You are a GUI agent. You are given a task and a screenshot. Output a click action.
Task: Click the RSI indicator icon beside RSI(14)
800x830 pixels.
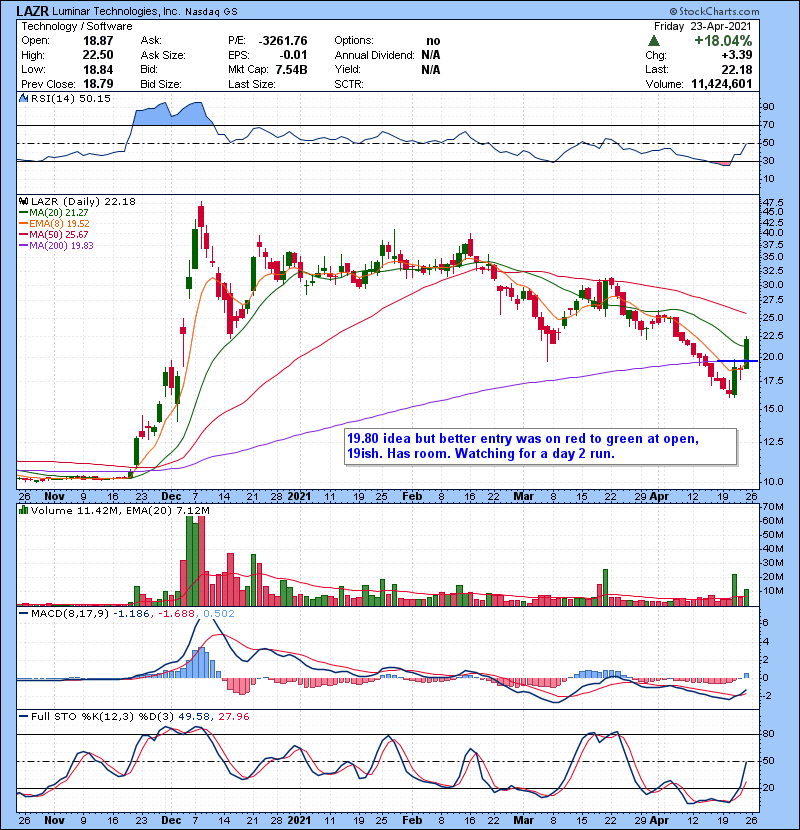click(x=23, y=98)
